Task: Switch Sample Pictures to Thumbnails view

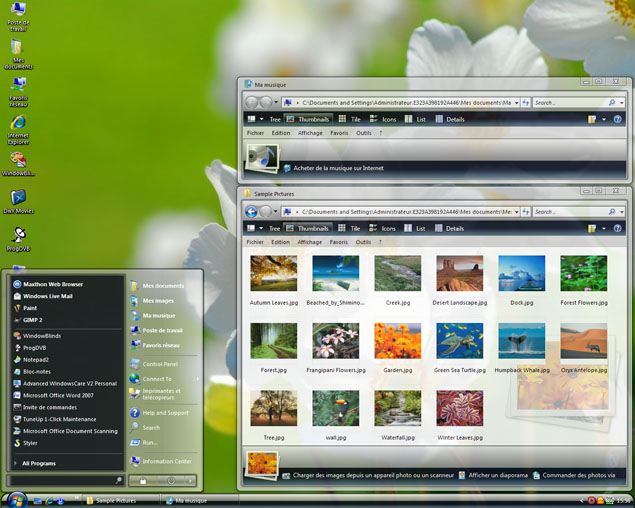Action: (307, 228)
